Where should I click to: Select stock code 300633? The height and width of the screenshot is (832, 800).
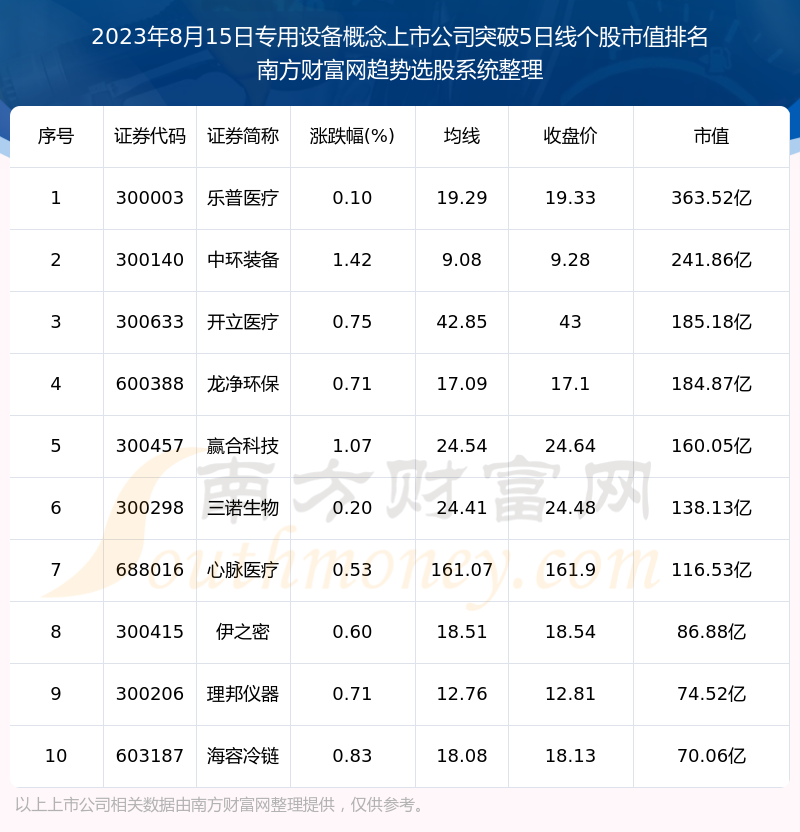click(x=150, y=322)
